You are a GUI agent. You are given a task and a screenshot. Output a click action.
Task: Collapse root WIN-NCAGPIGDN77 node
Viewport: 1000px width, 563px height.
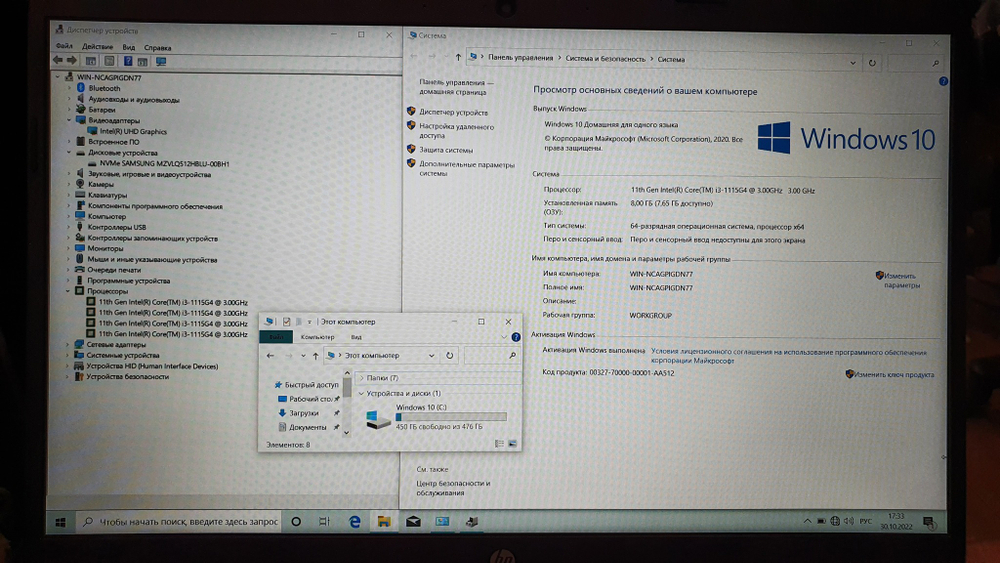[x=57, y=77]
